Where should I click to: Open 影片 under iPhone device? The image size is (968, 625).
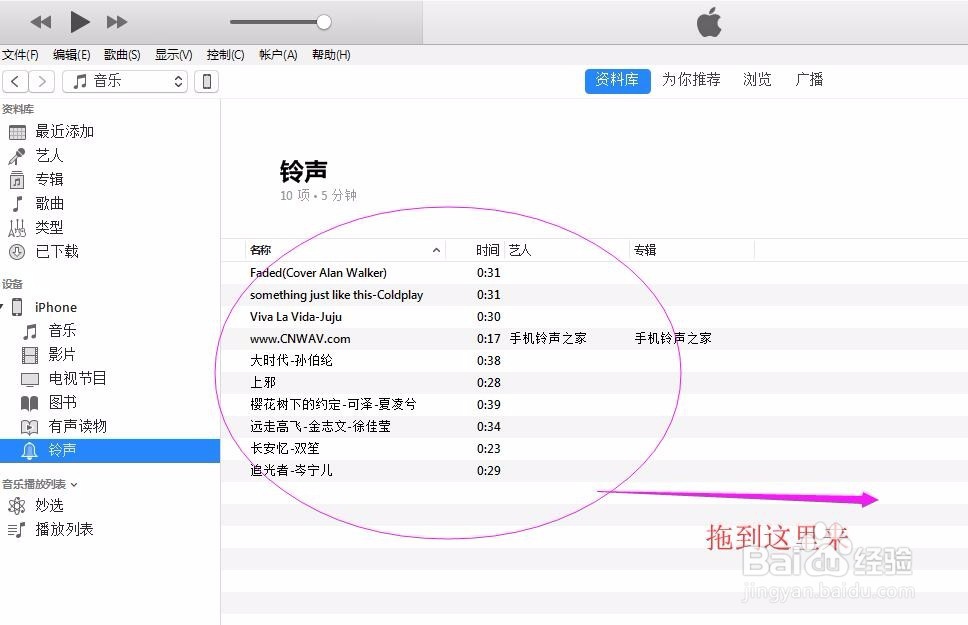tap(62, 354)
